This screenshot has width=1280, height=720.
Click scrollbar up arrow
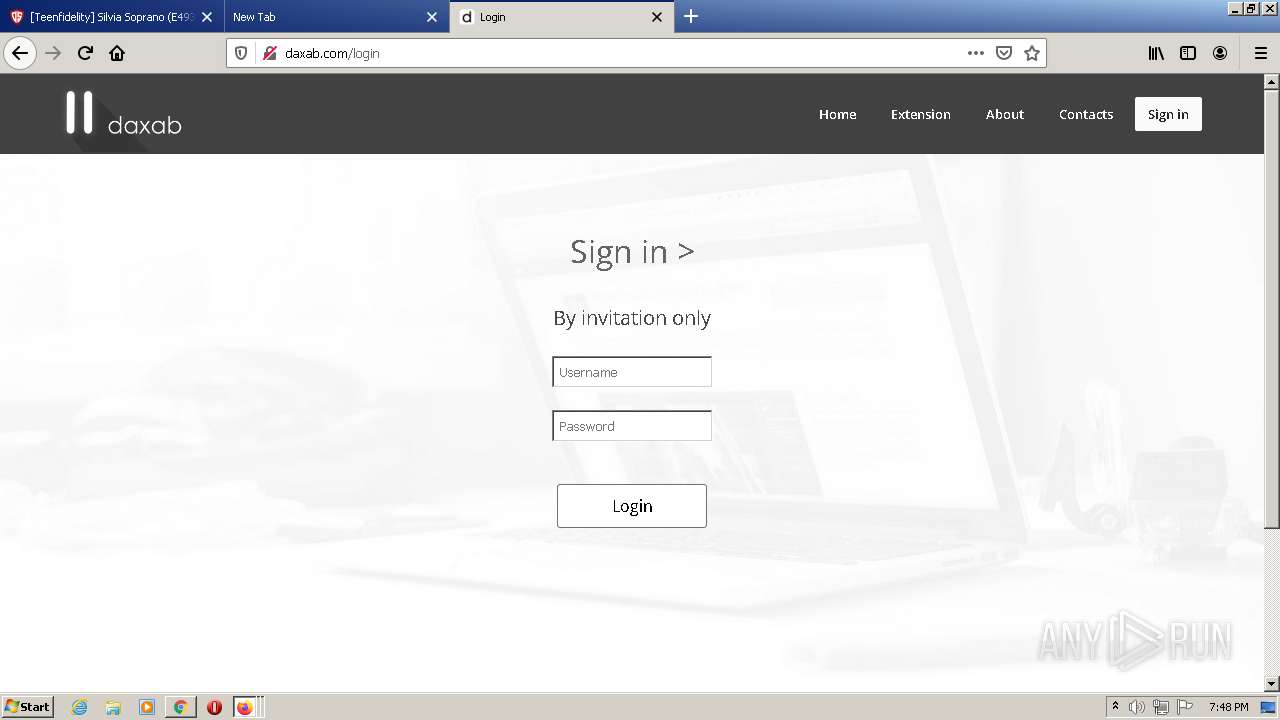coord(1272,81)
